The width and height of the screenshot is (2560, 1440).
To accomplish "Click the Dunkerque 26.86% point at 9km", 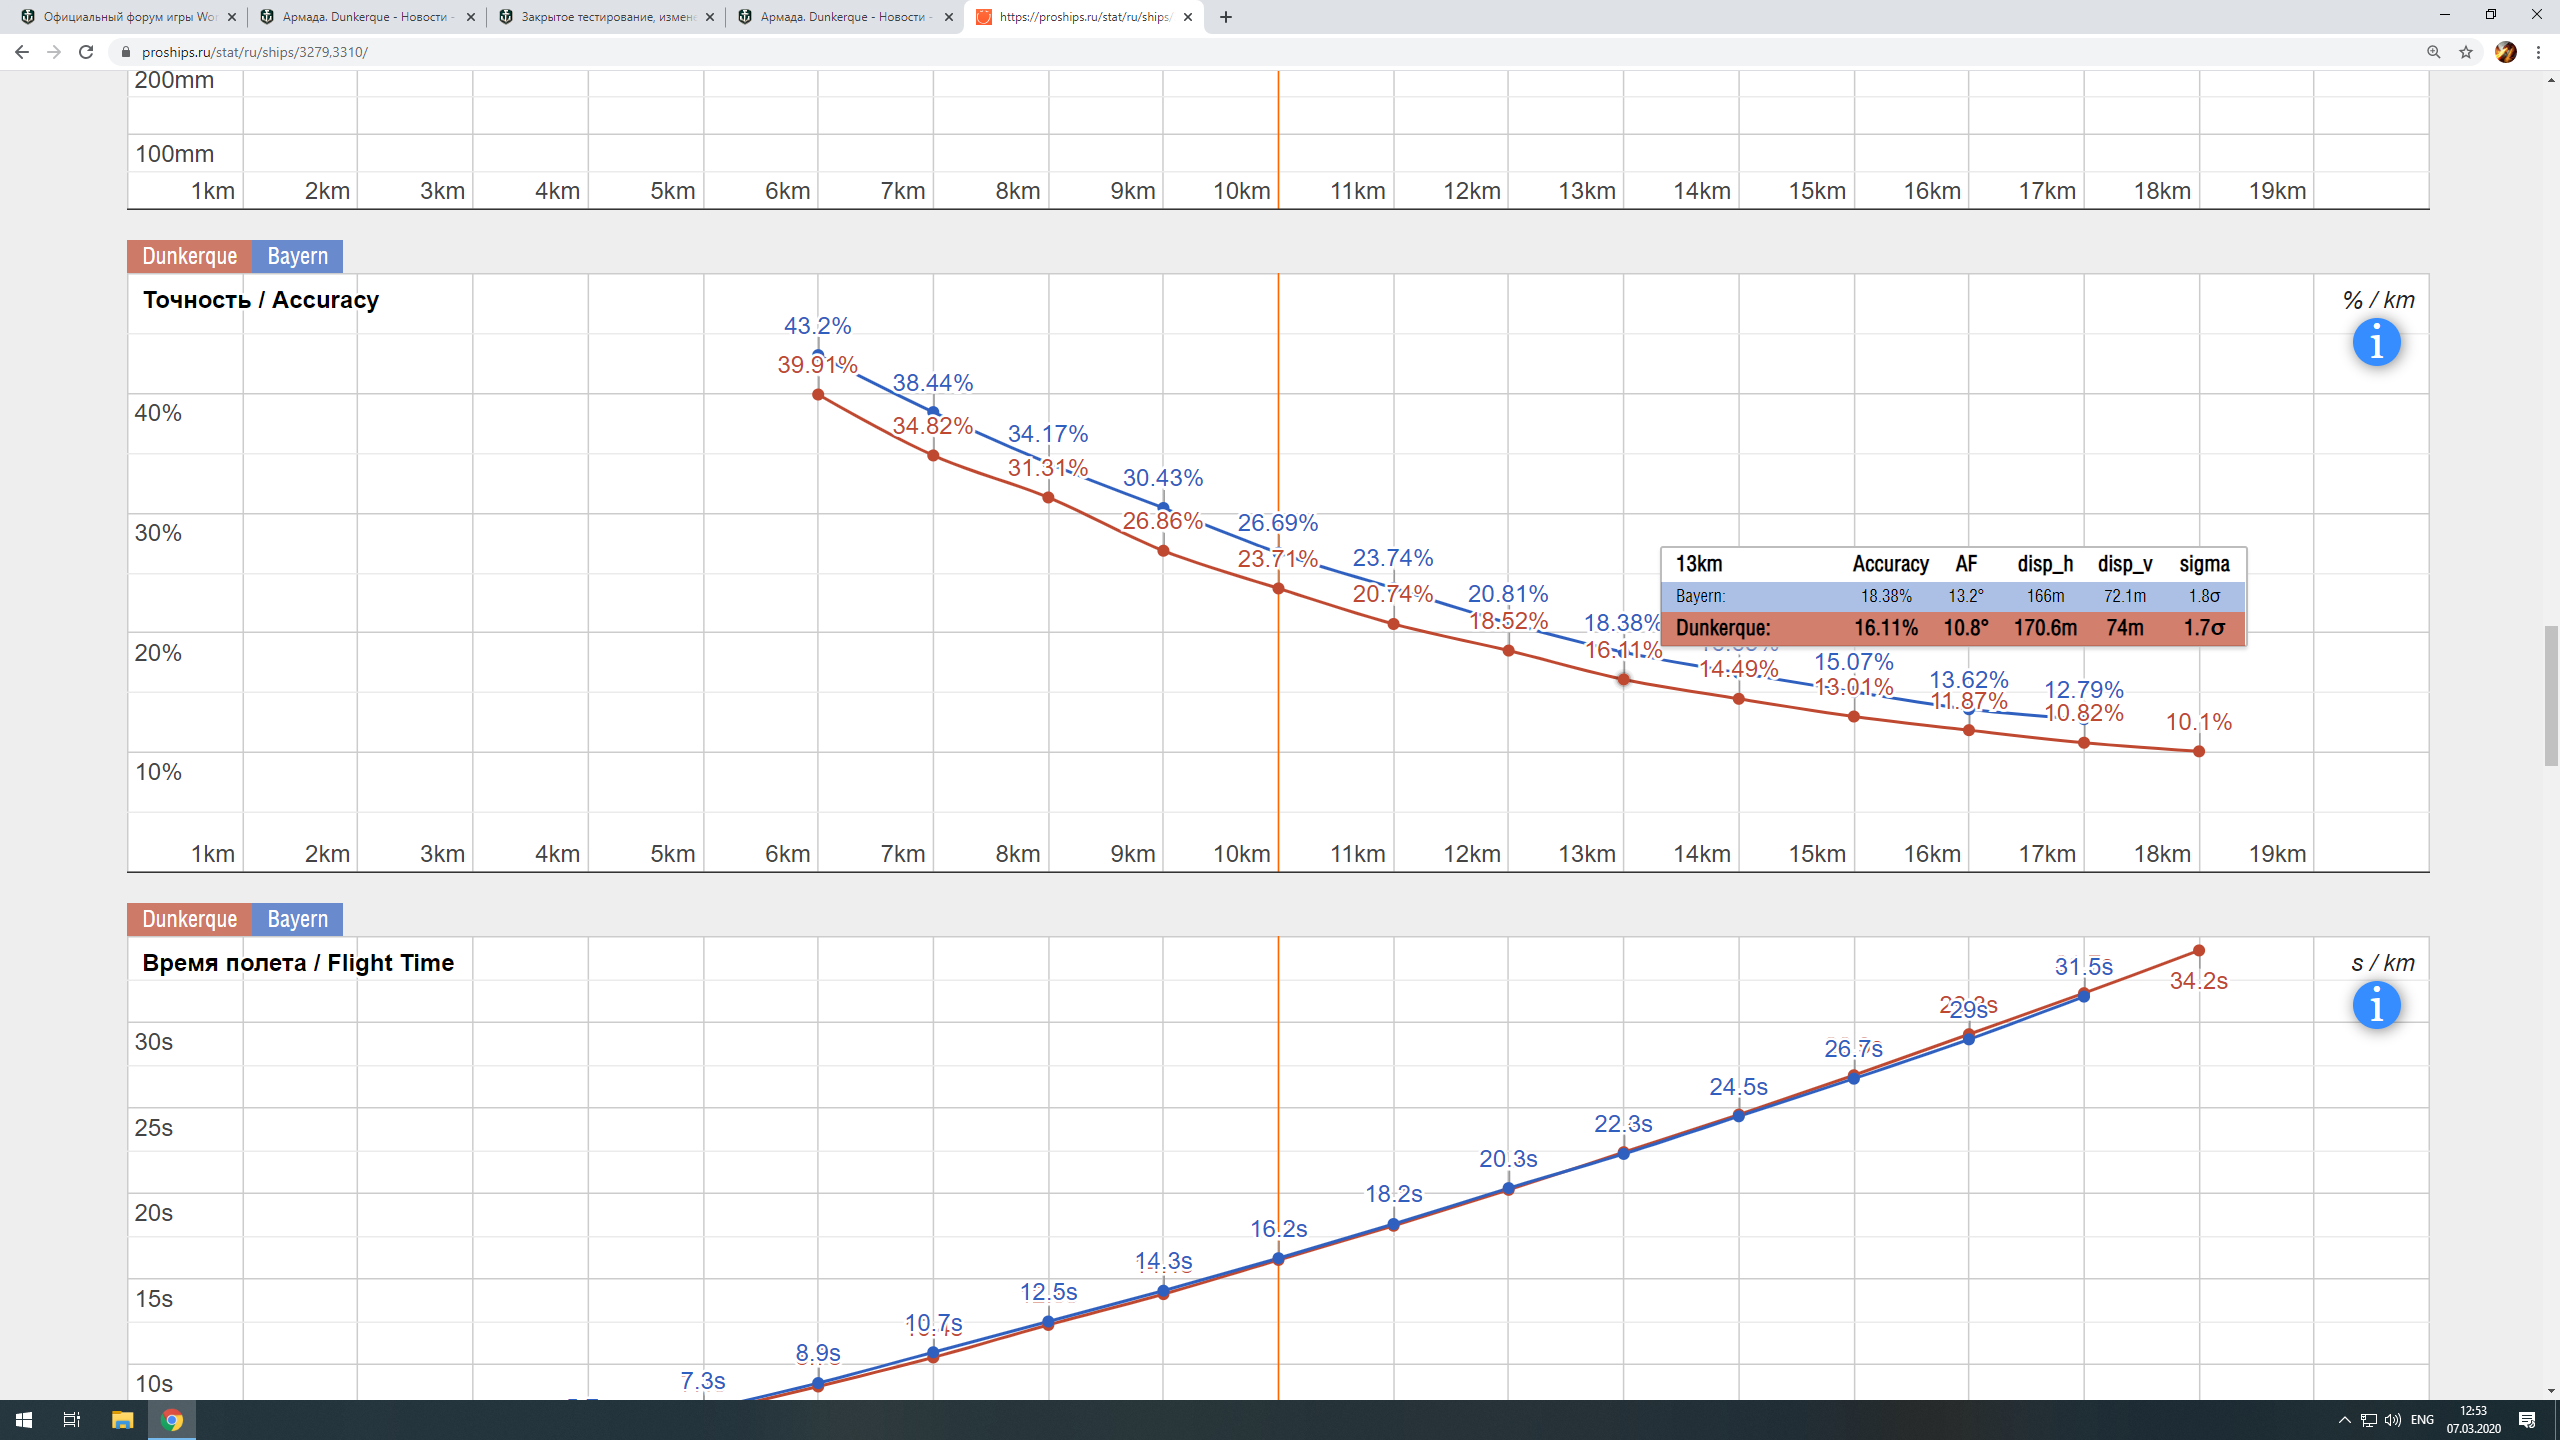I will pos(1163,551).
